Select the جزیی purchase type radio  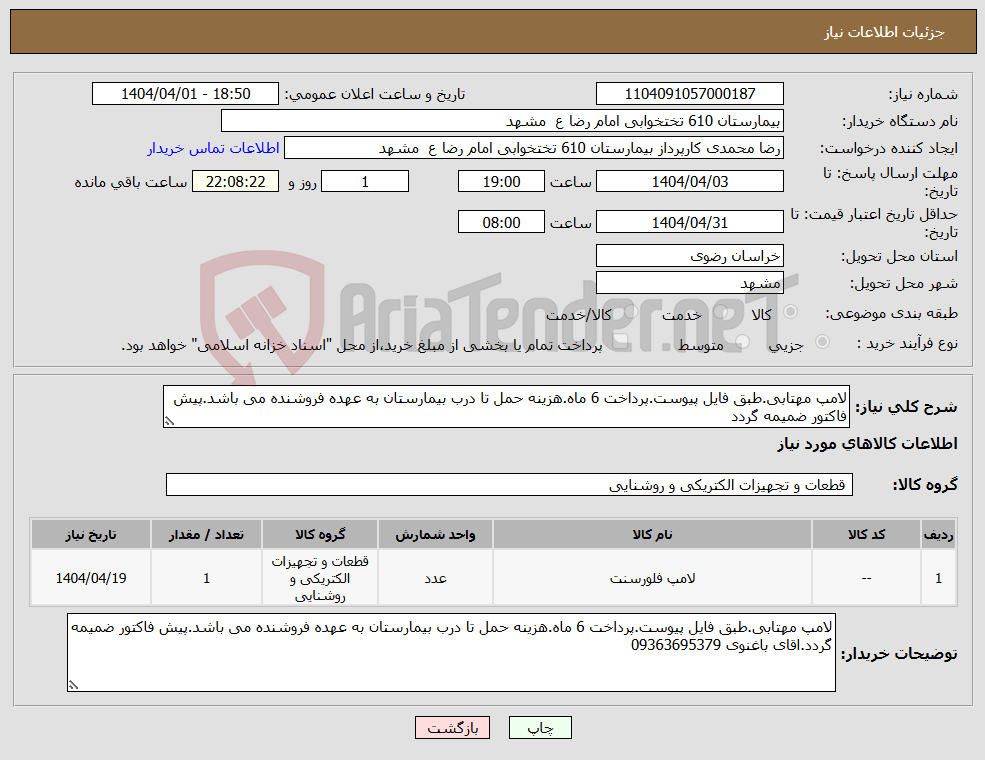(x=822, y=342)
